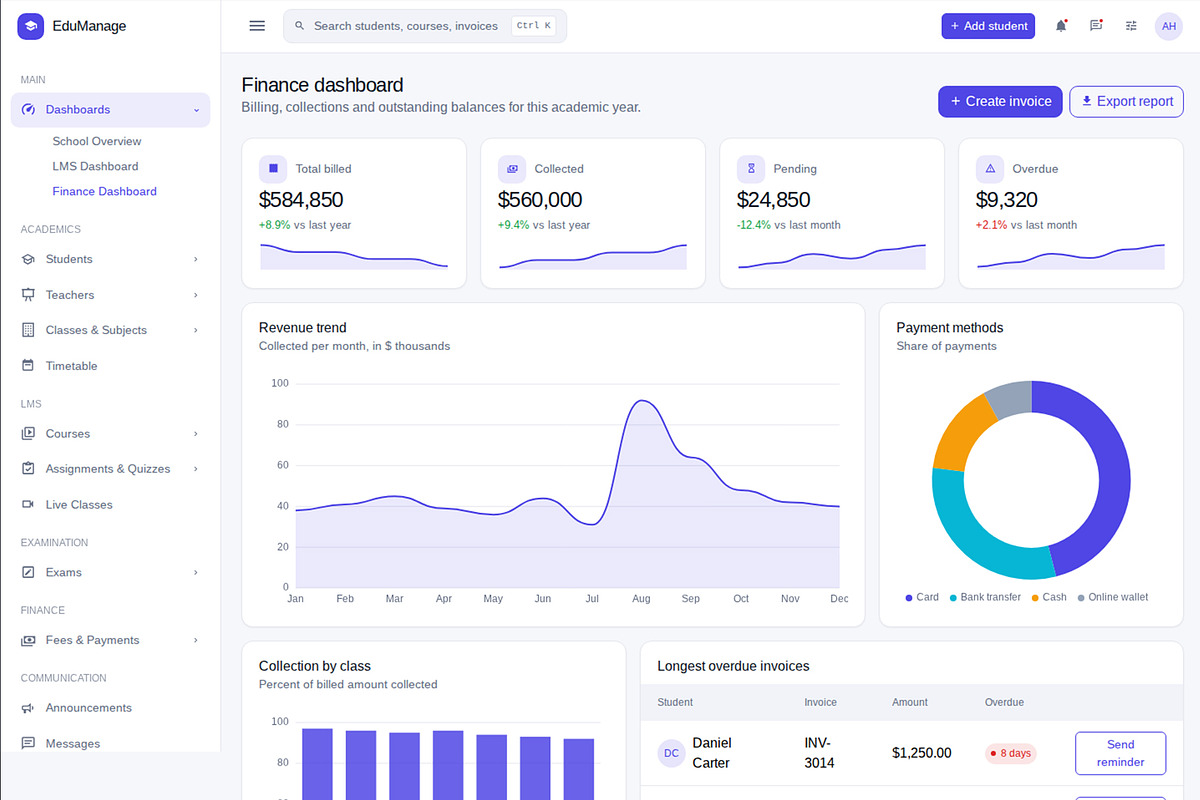Click the $1,250.00 amount cell
Viewport: 1200px width, 800px height.
click(921, 753)
